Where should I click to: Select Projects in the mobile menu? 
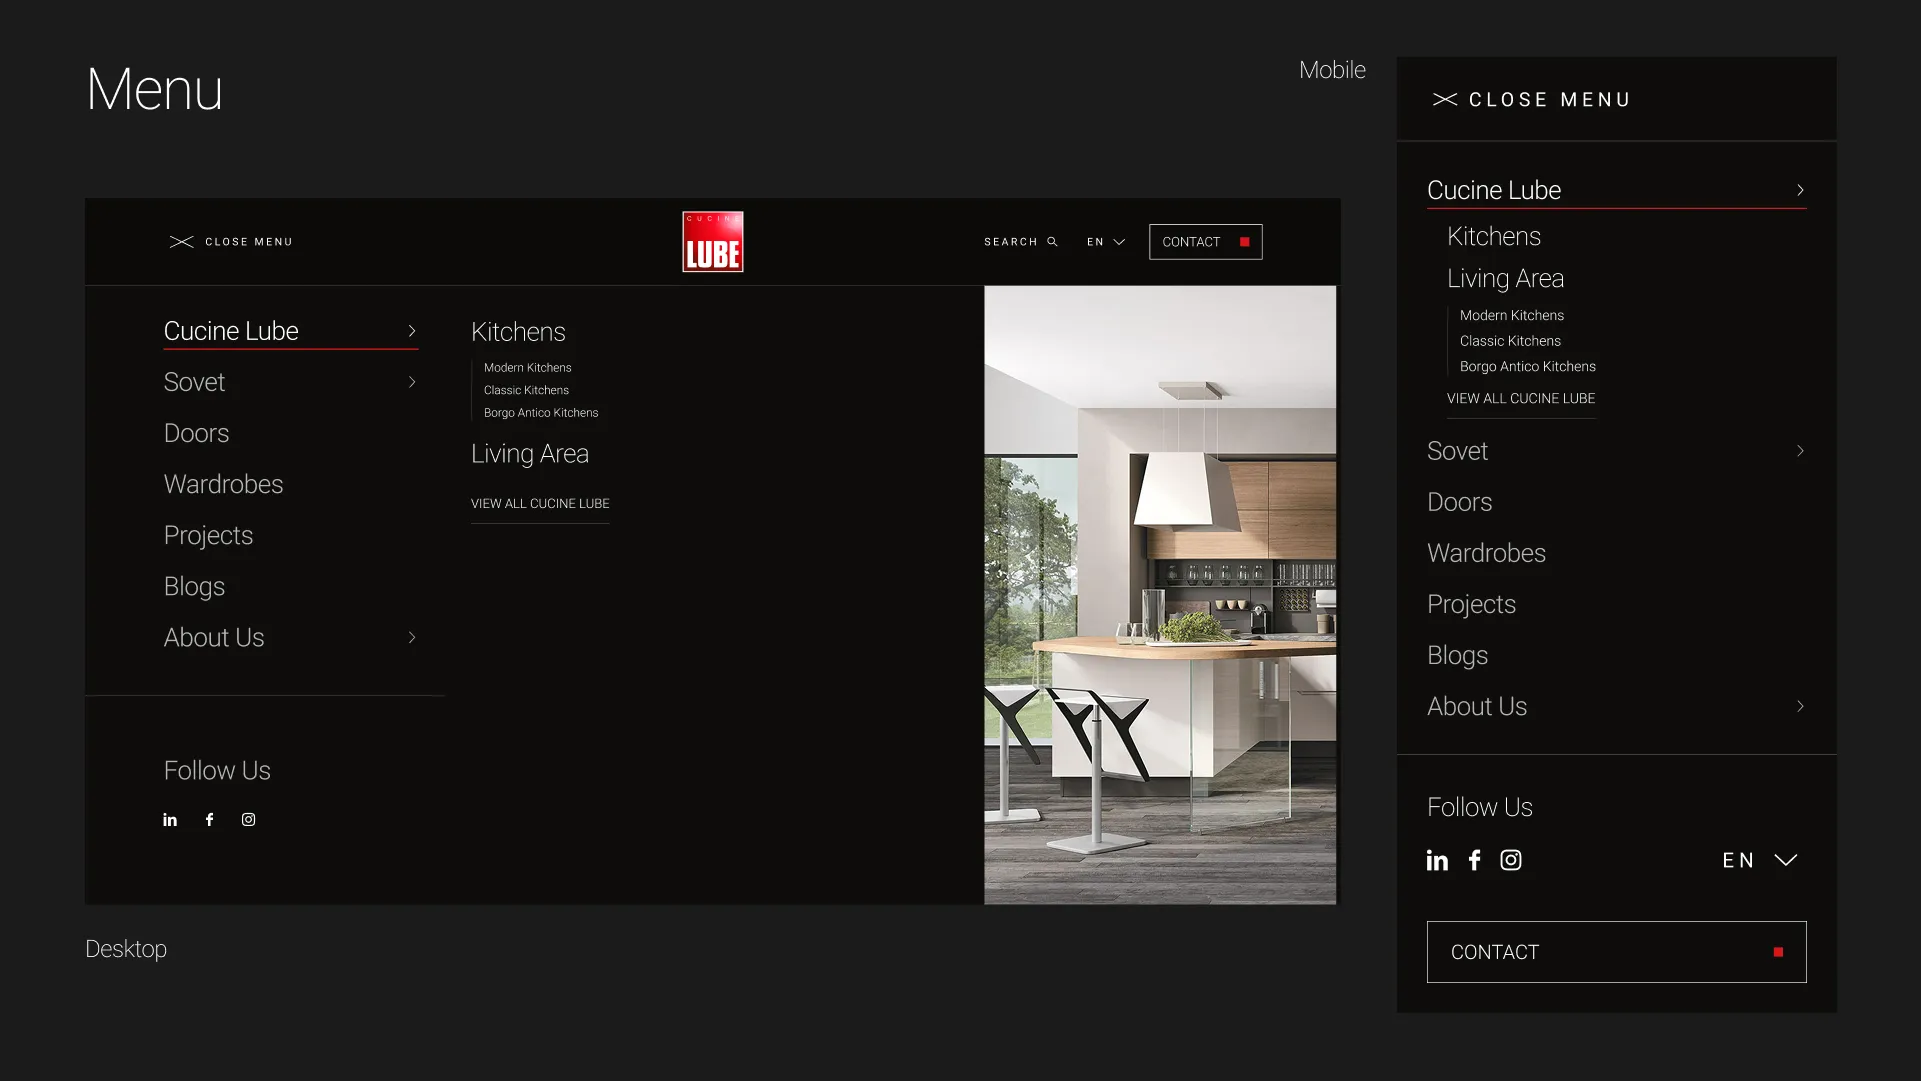pyautogui.click(x=1471, y=604)
